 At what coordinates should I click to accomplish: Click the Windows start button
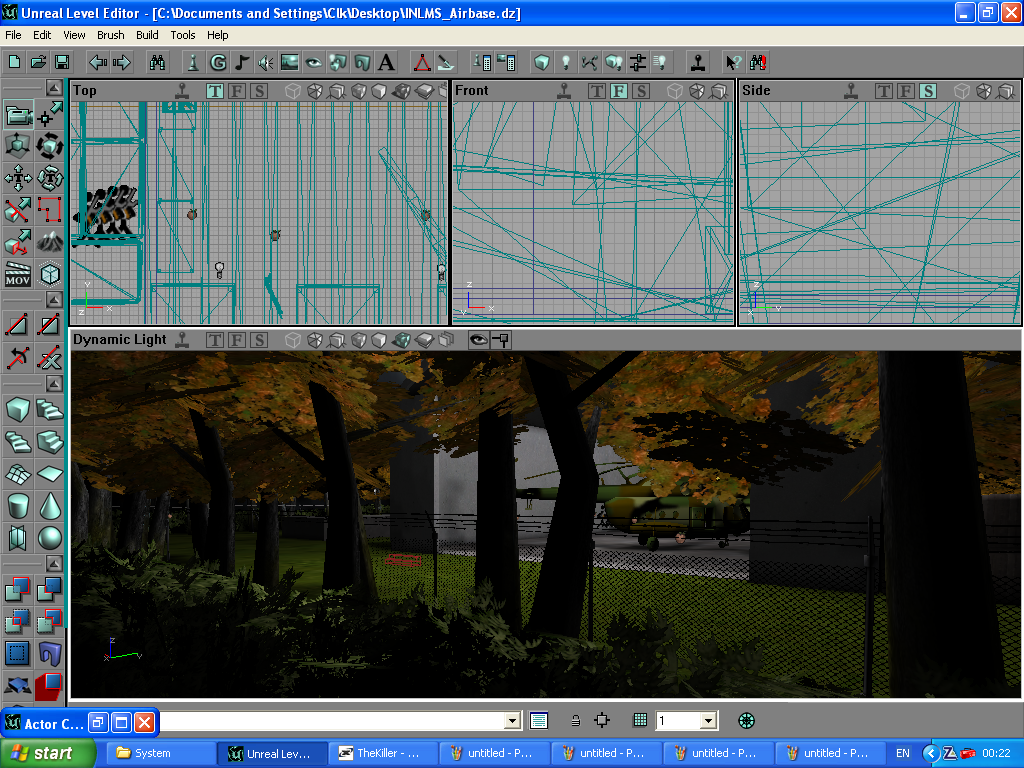[x=48, y=753]
